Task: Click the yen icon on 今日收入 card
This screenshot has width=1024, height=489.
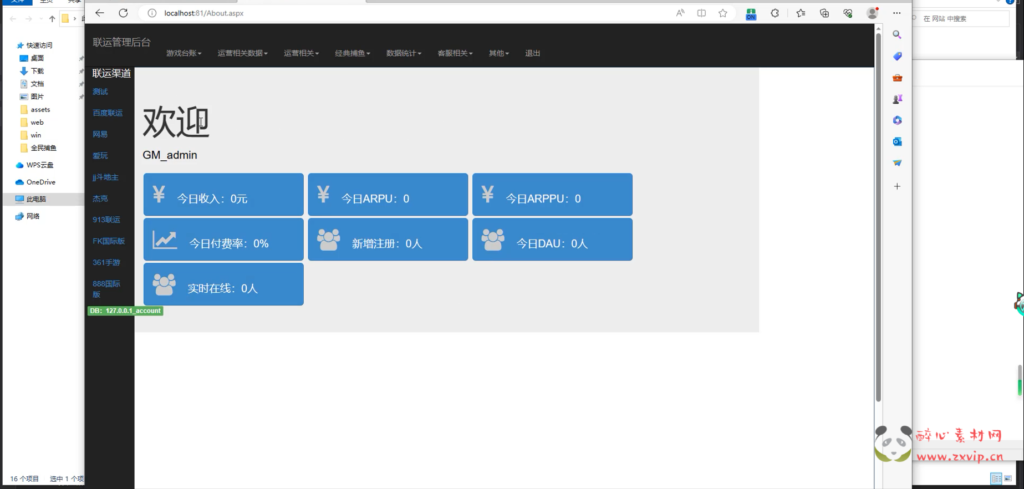Action: tap(159, 195)
